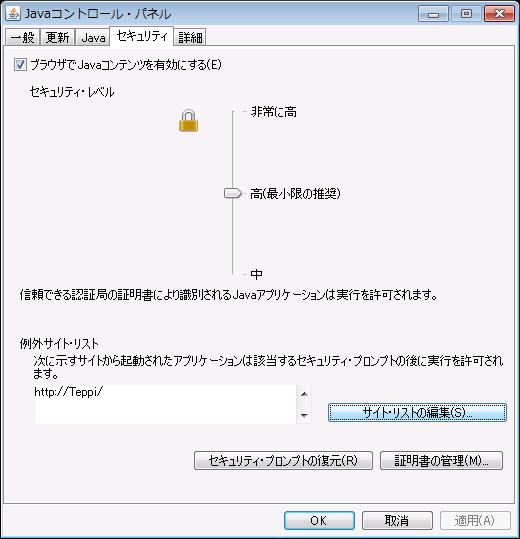Click the Java coffee cup title icon
Viewport: 520px width, 539px height.
(13, 13)
